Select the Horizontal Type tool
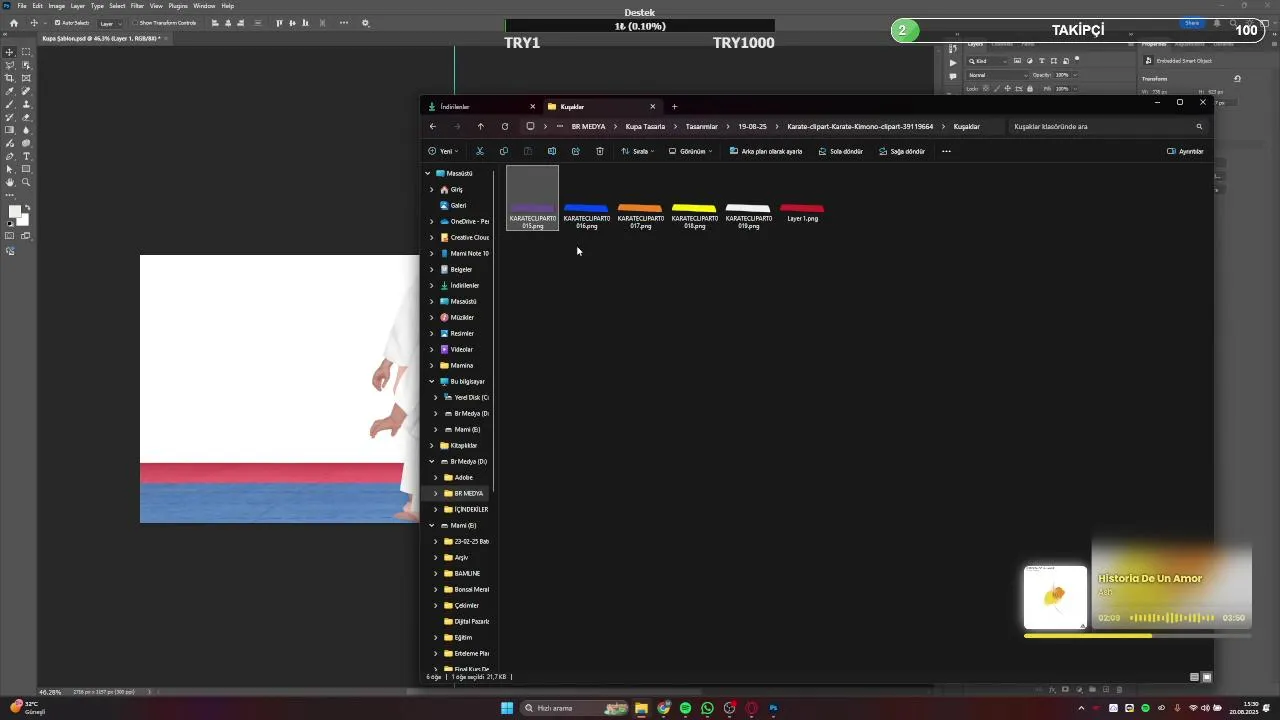Viewport: 1280px width, 720px height. [x=26, y=156]
